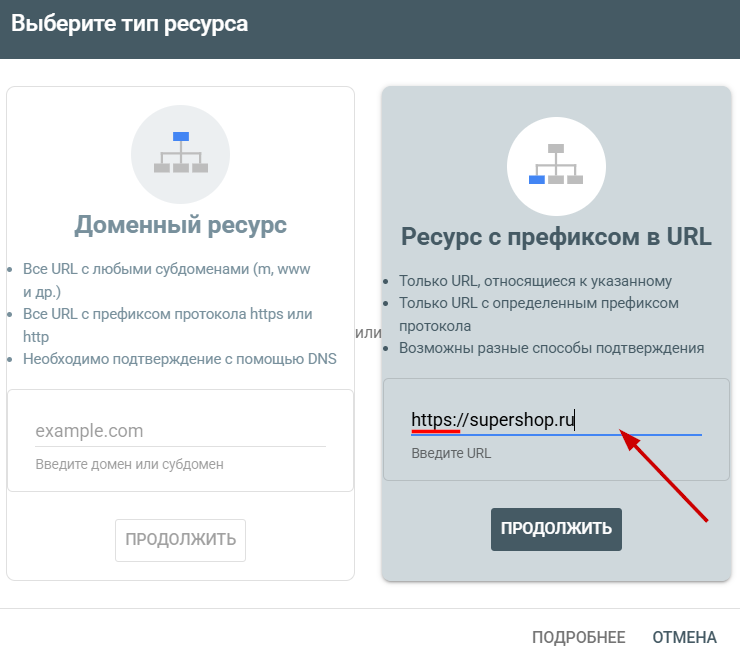
Task: Click the dark ПРОДОЛЖИТЬ button under URL prefix
Action: (x=556, y=529)
